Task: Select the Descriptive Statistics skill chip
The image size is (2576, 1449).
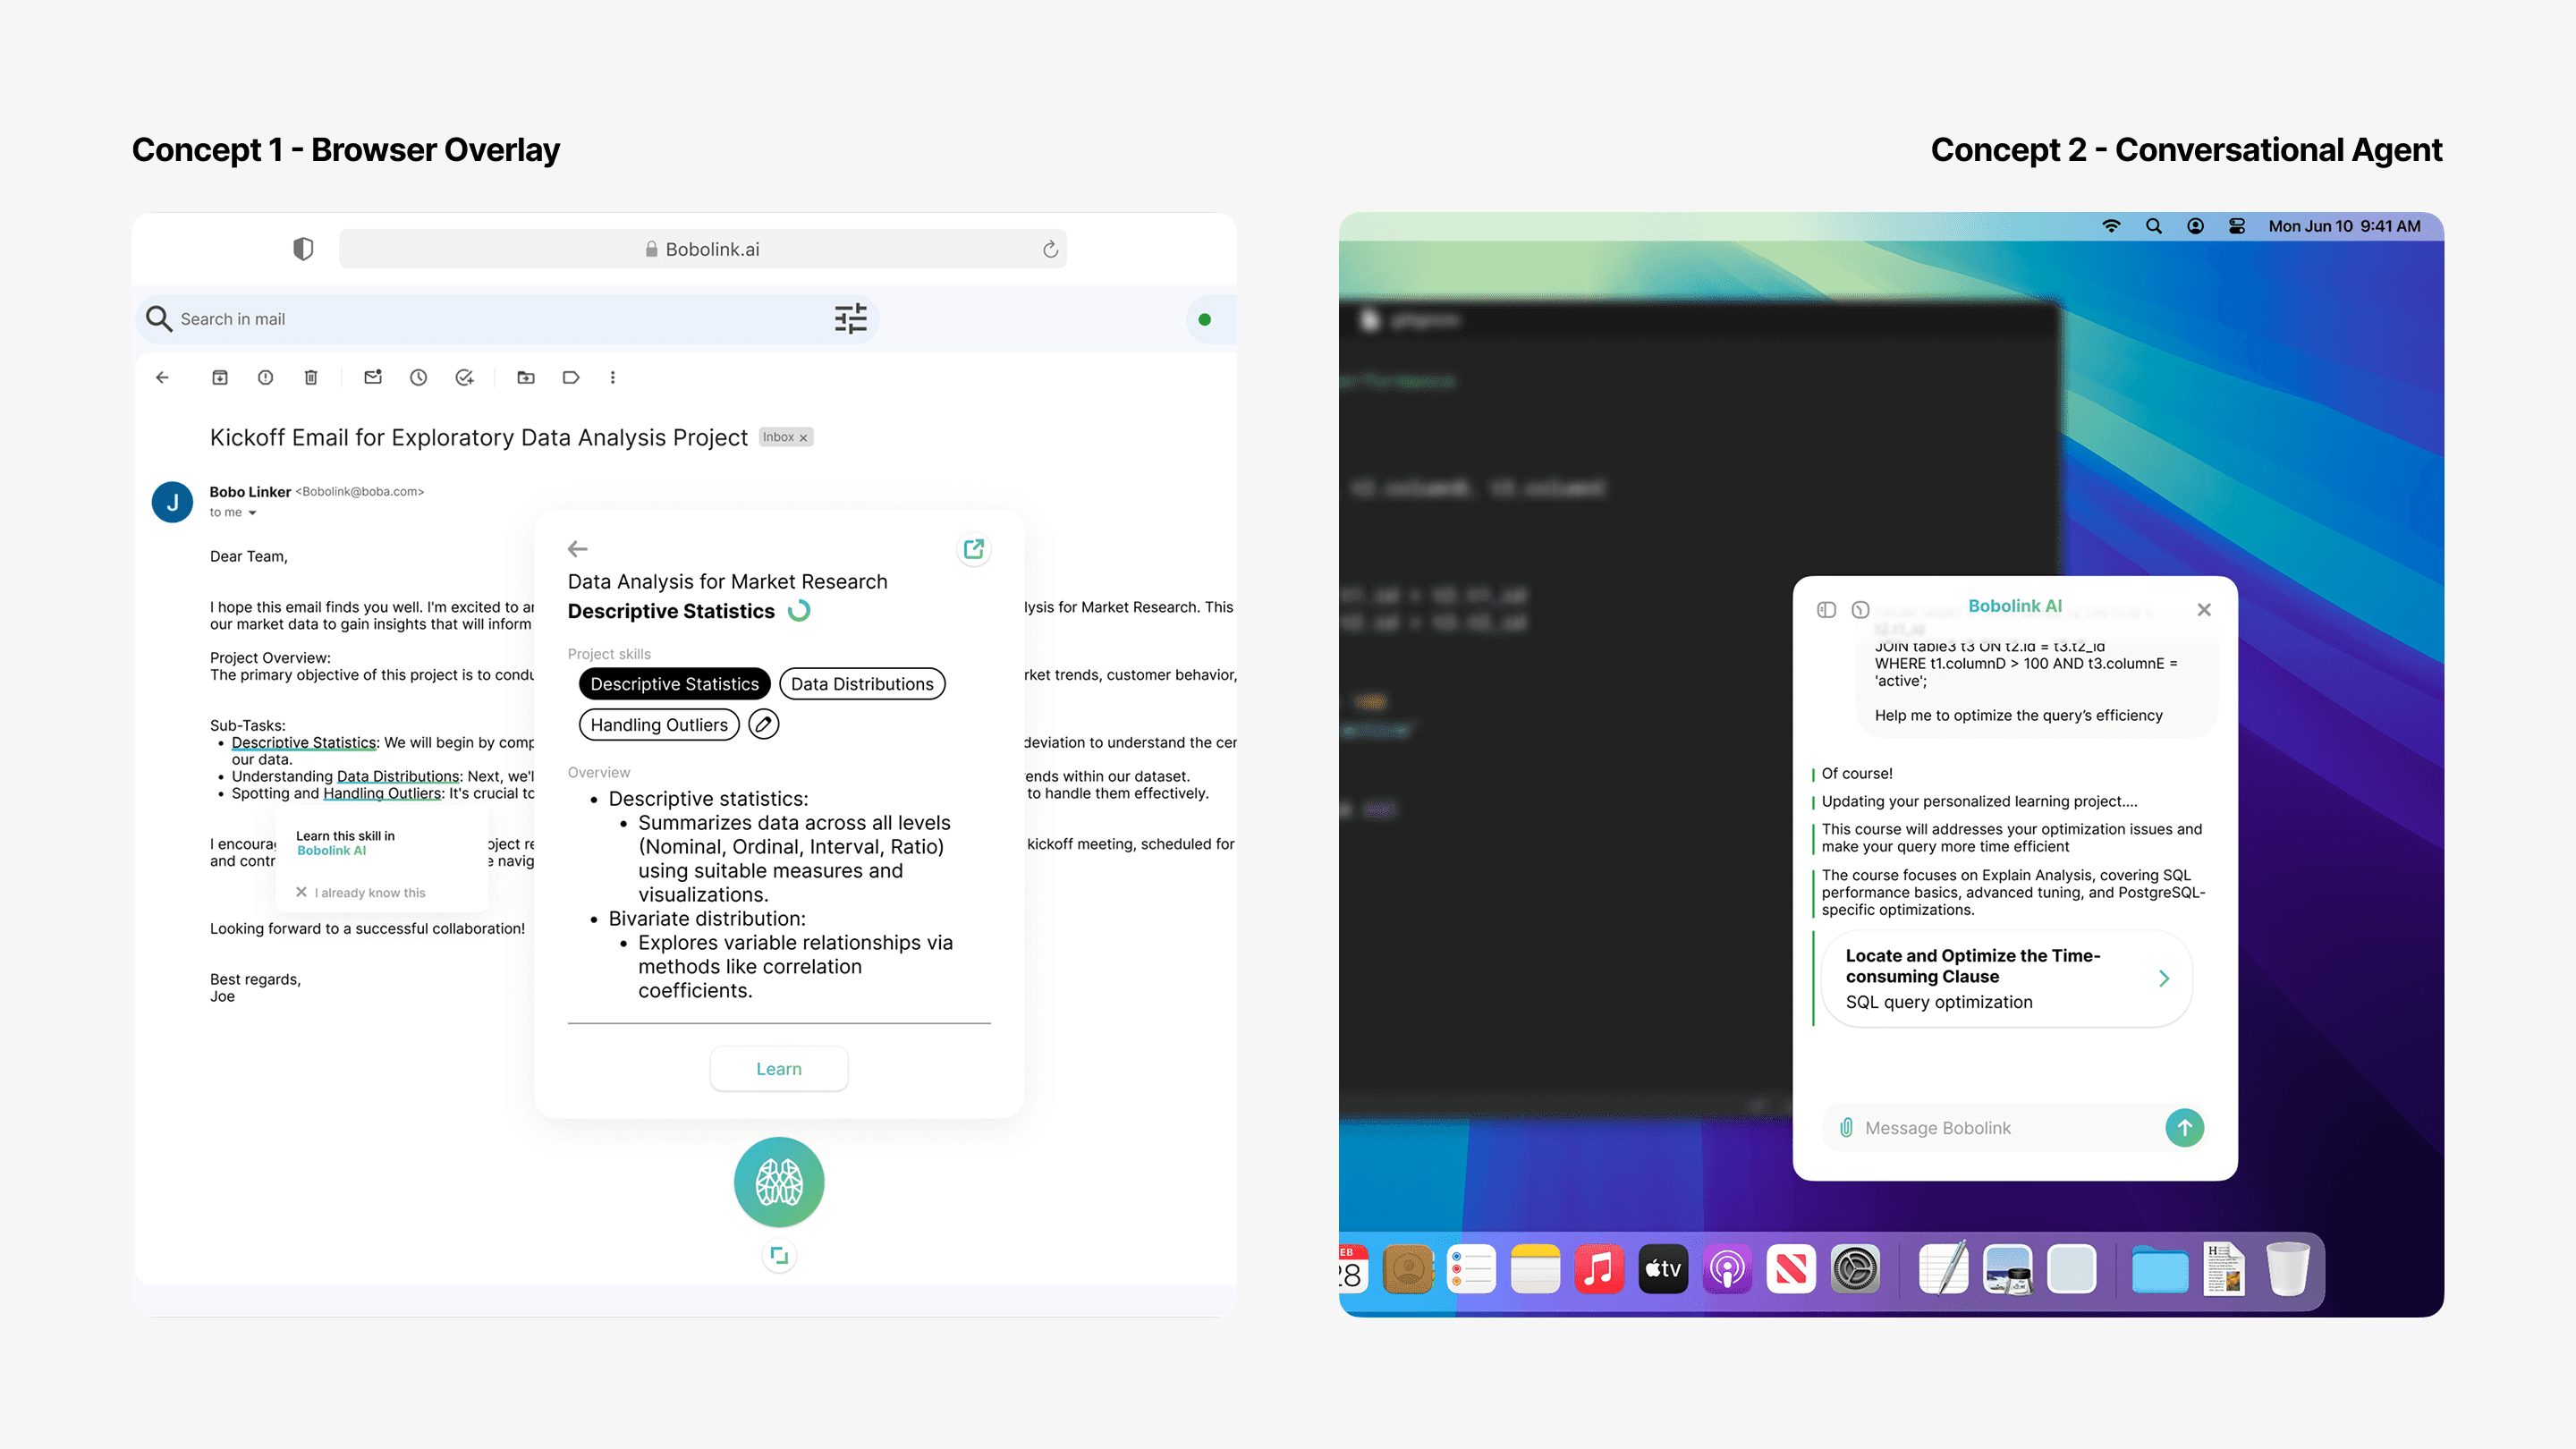Action: pos(674,684)
